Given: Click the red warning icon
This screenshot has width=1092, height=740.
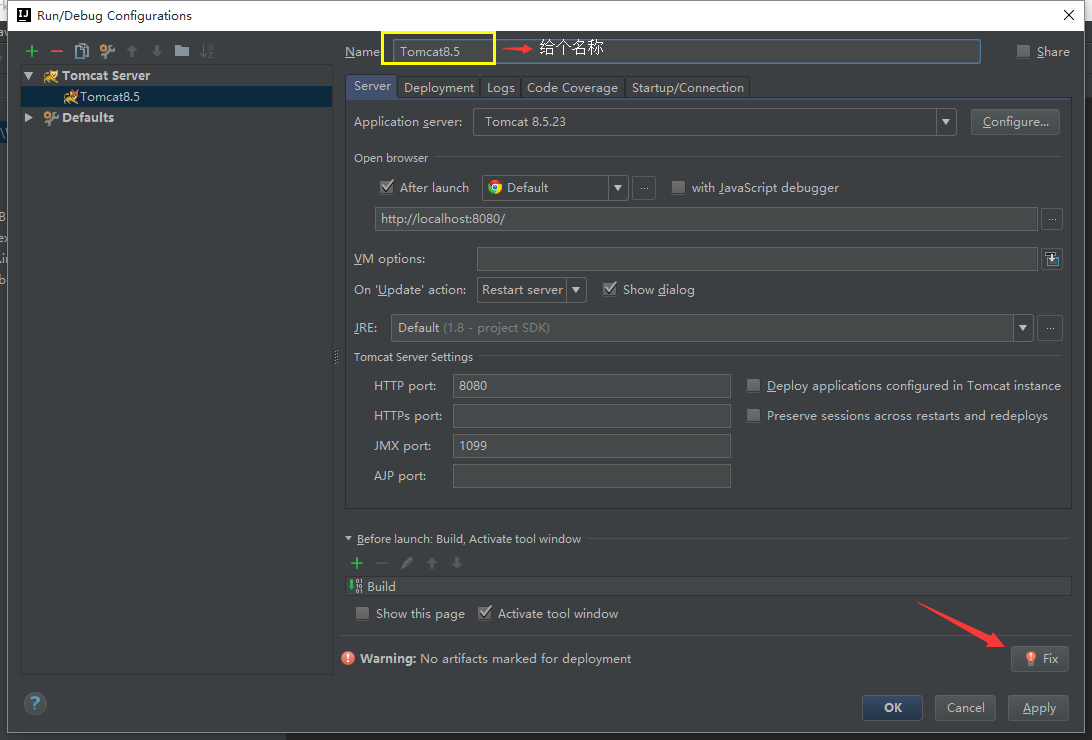Looking at the screenshot, I should click(x=348, y=658).
